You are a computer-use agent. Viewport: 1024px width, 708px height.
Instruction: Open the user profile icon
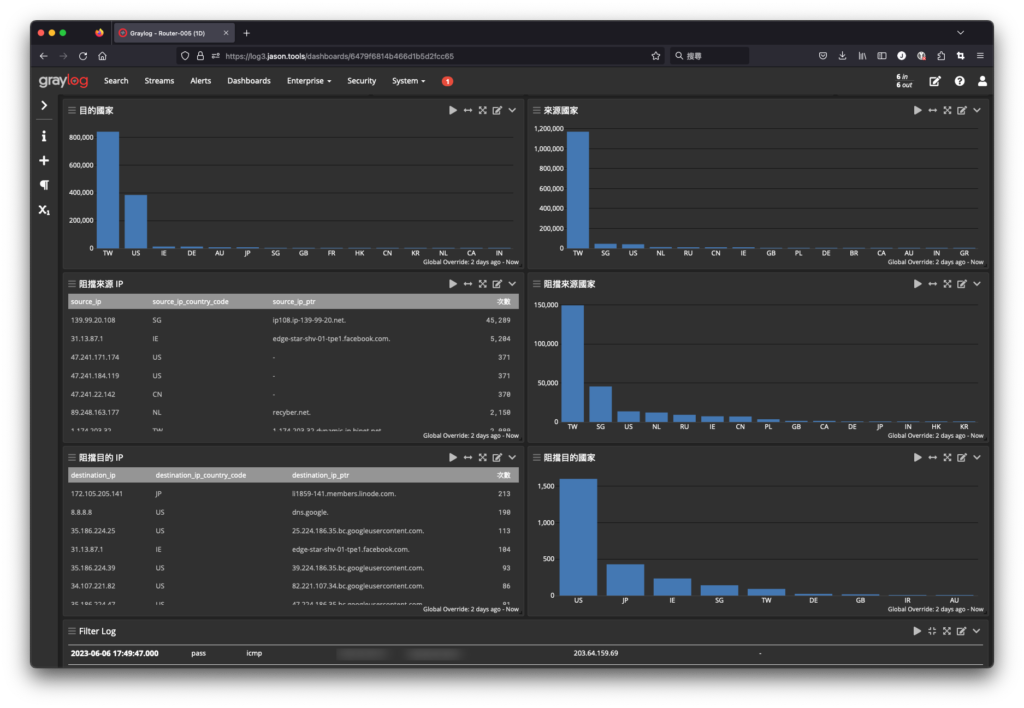click(x=982, y=81)
